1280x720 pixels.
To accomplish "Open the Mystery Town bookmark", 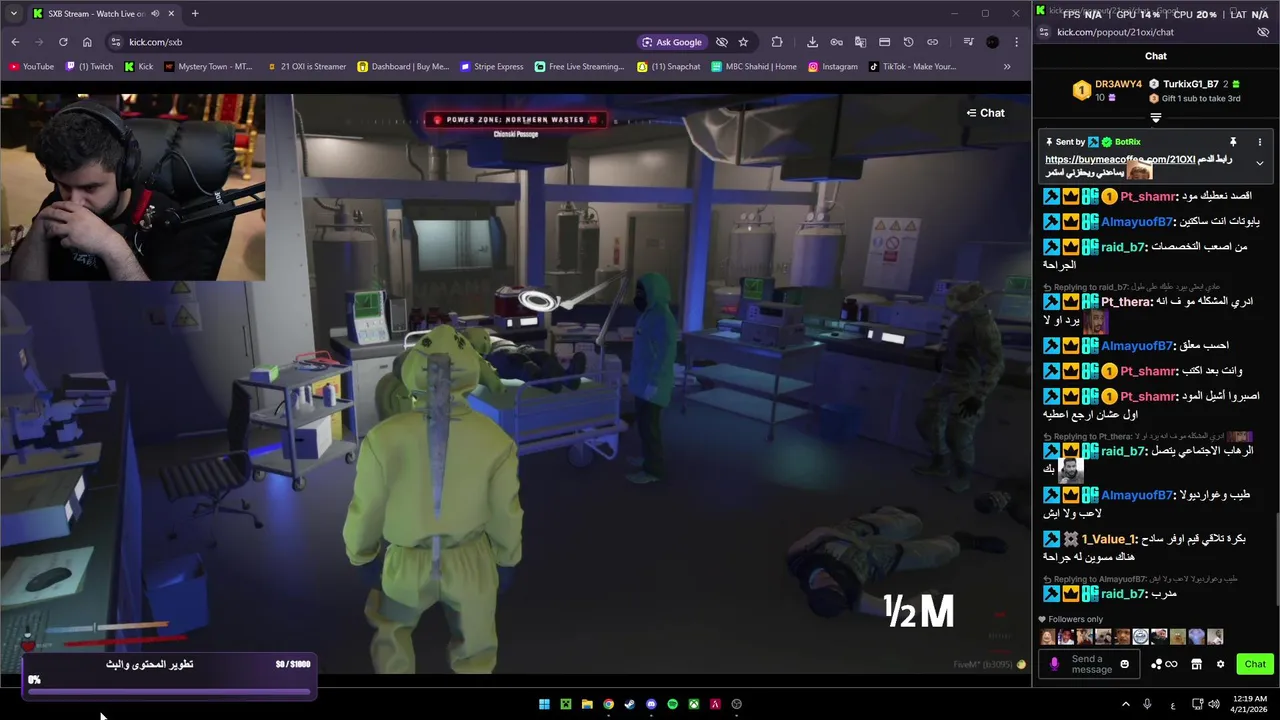I will 208,67.
